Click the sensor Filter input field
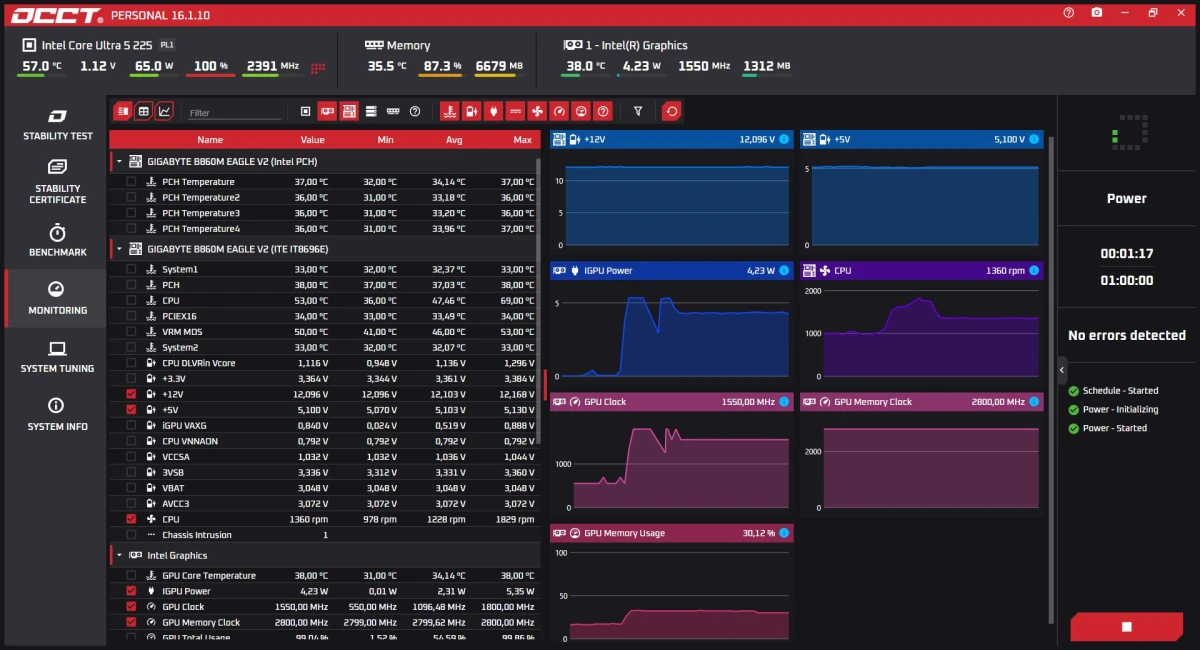This screenshot has height=650, width=1200. click(235, 113)
